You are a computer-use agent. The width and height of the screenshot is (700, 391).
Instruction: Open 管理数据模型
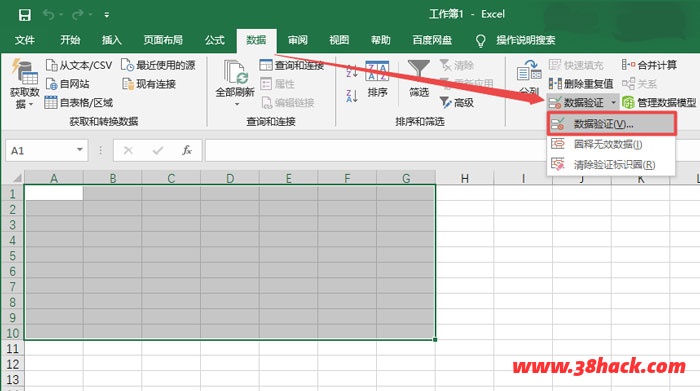[659, 103]
